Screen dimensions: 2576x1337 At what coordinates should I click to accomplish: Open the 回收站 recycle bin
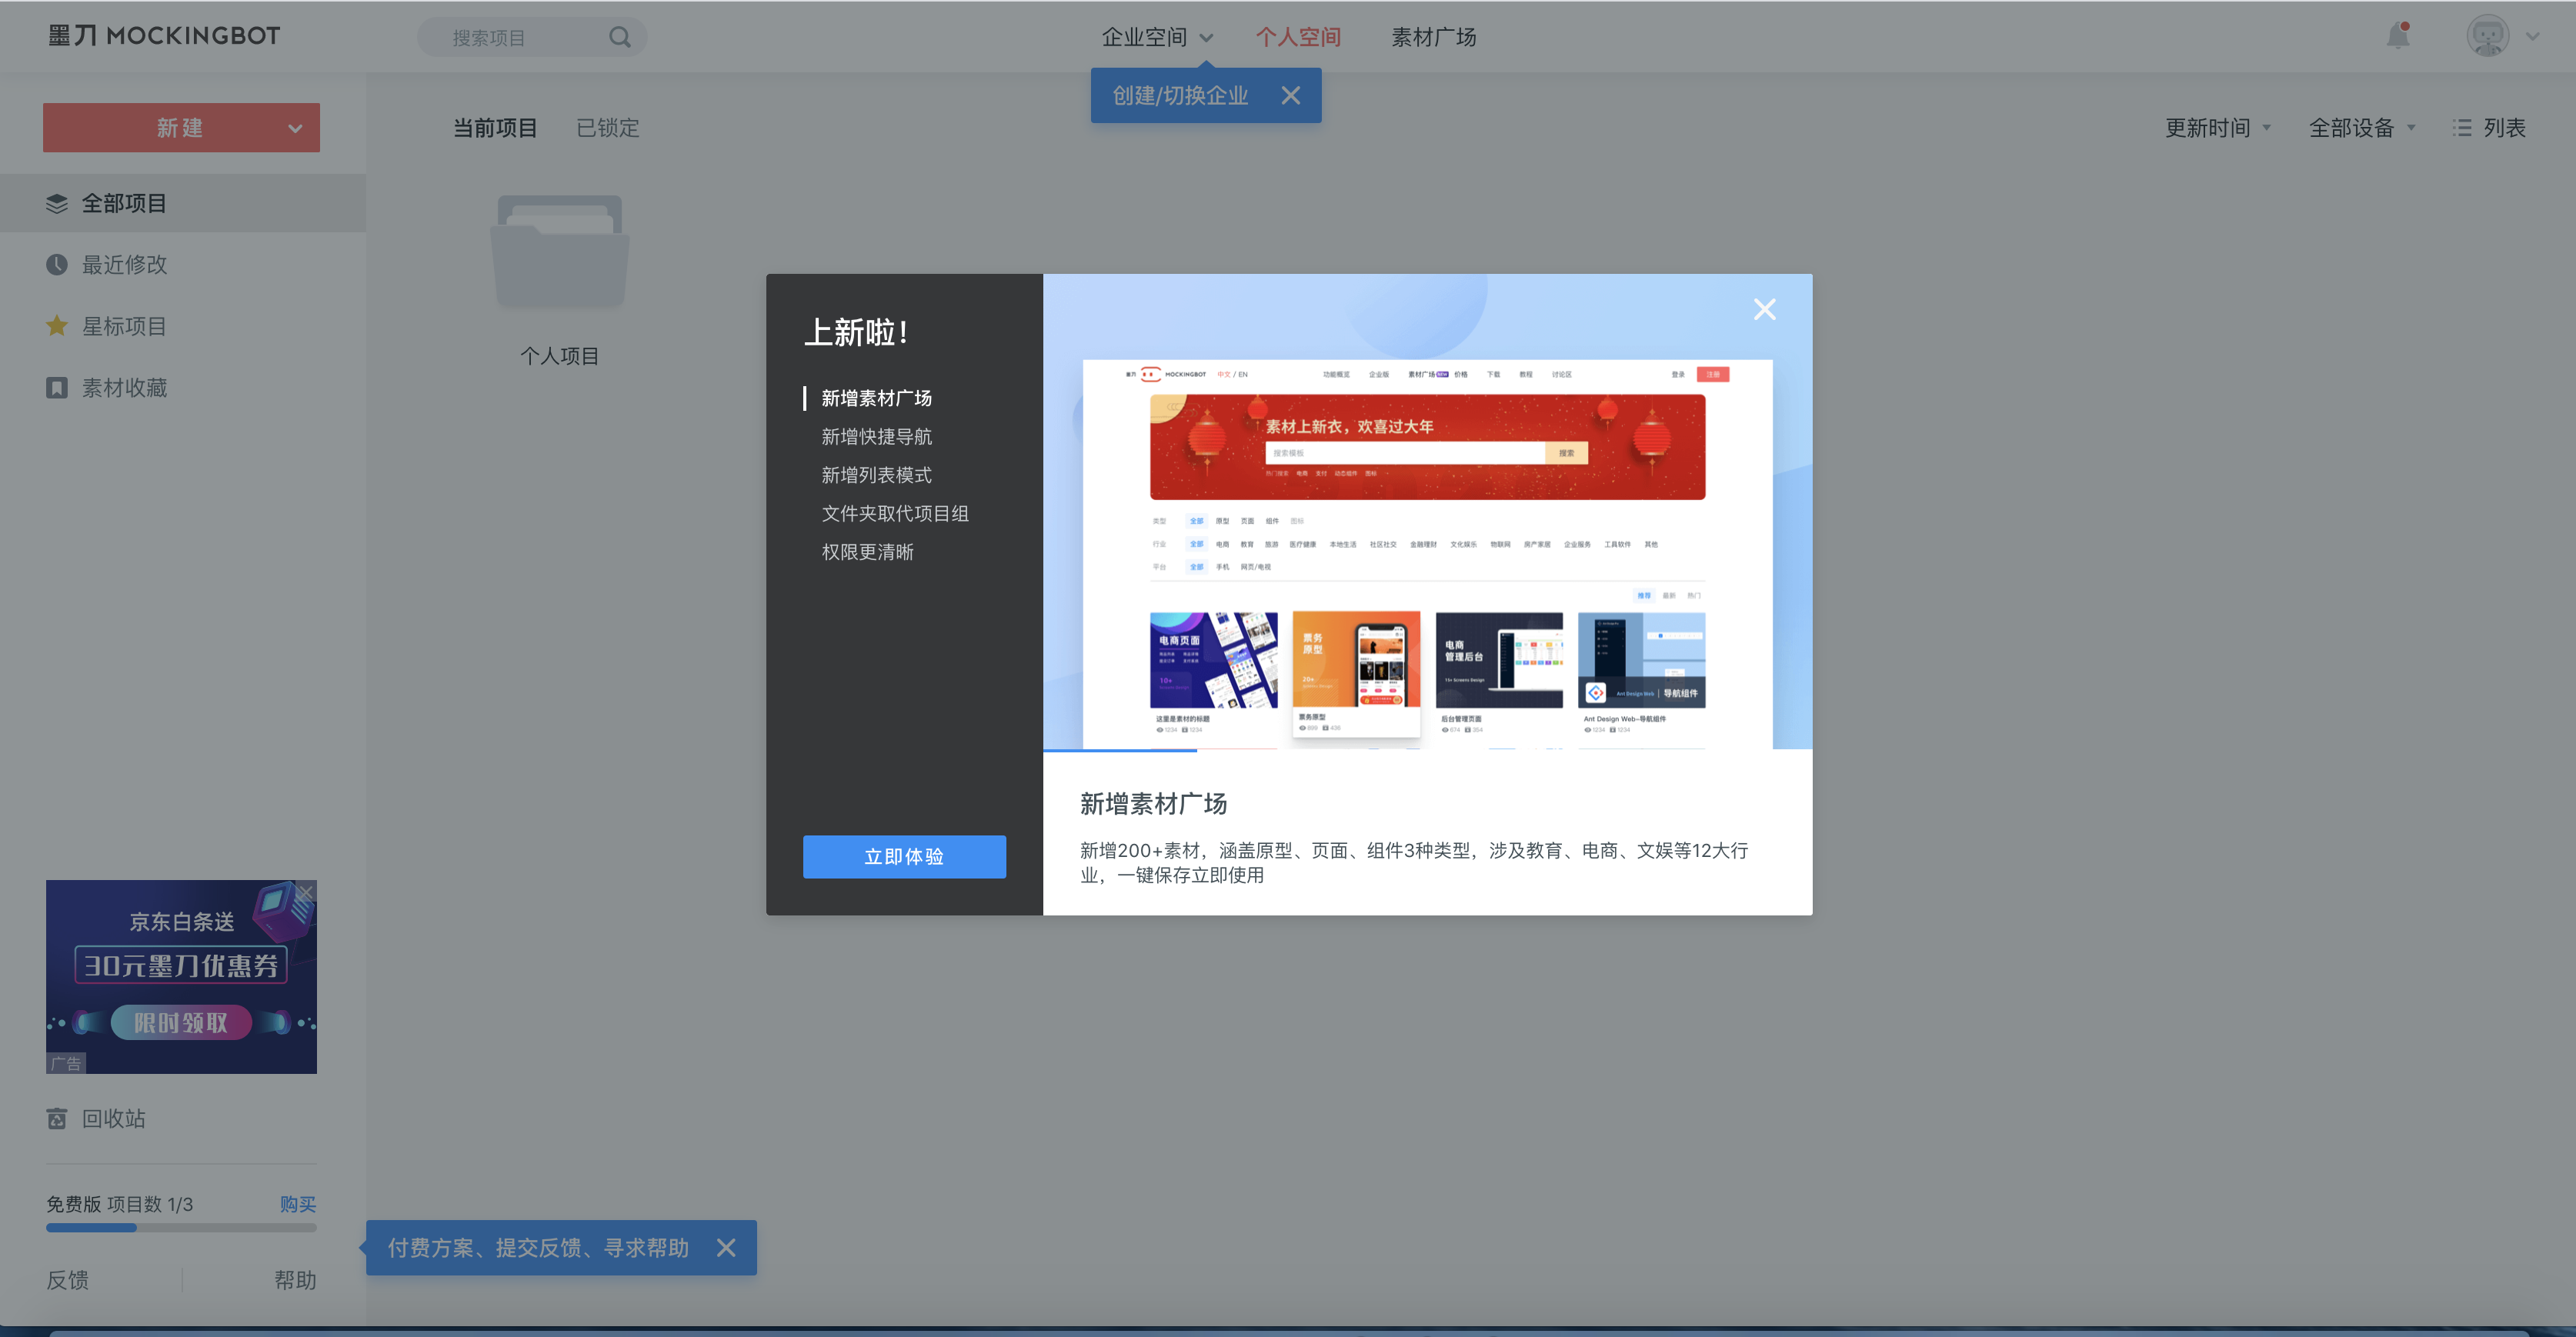[113, 1118]
